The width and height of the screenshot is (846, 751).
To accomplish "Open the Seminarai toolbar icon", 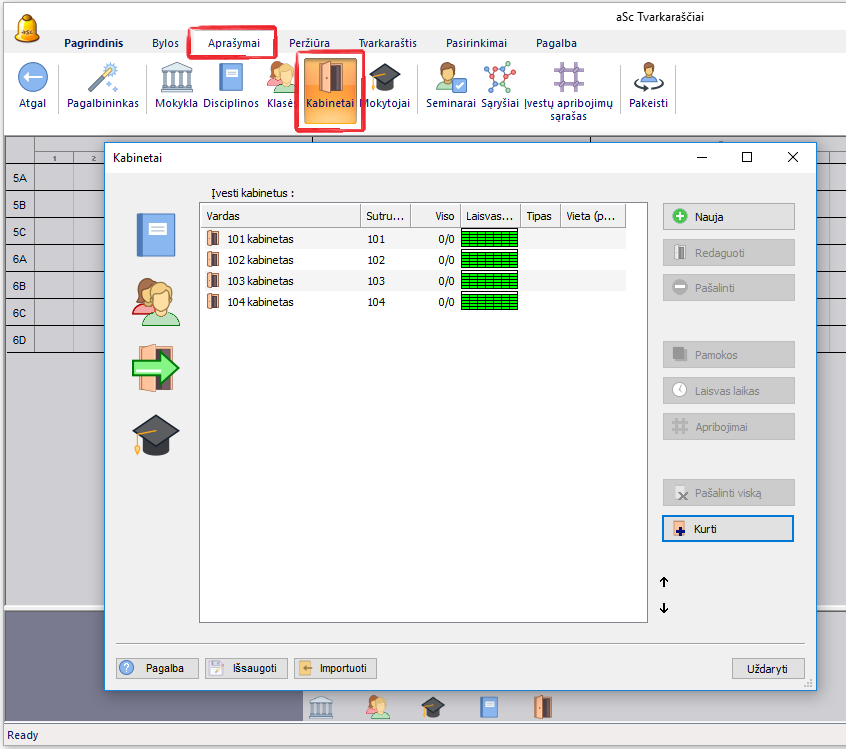I will [451, 86].
